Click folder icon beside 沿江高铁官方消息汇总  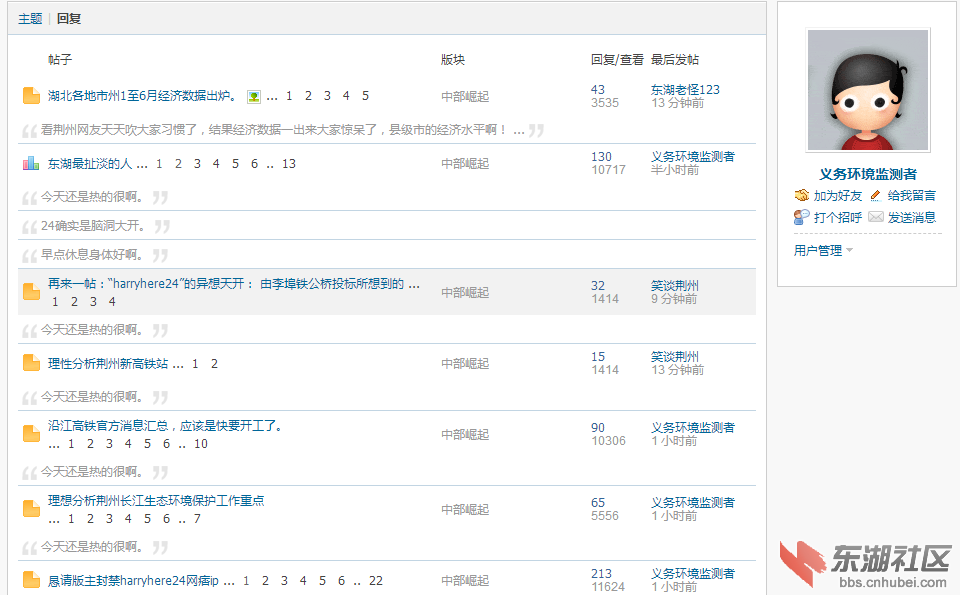[x=31, y=434]
